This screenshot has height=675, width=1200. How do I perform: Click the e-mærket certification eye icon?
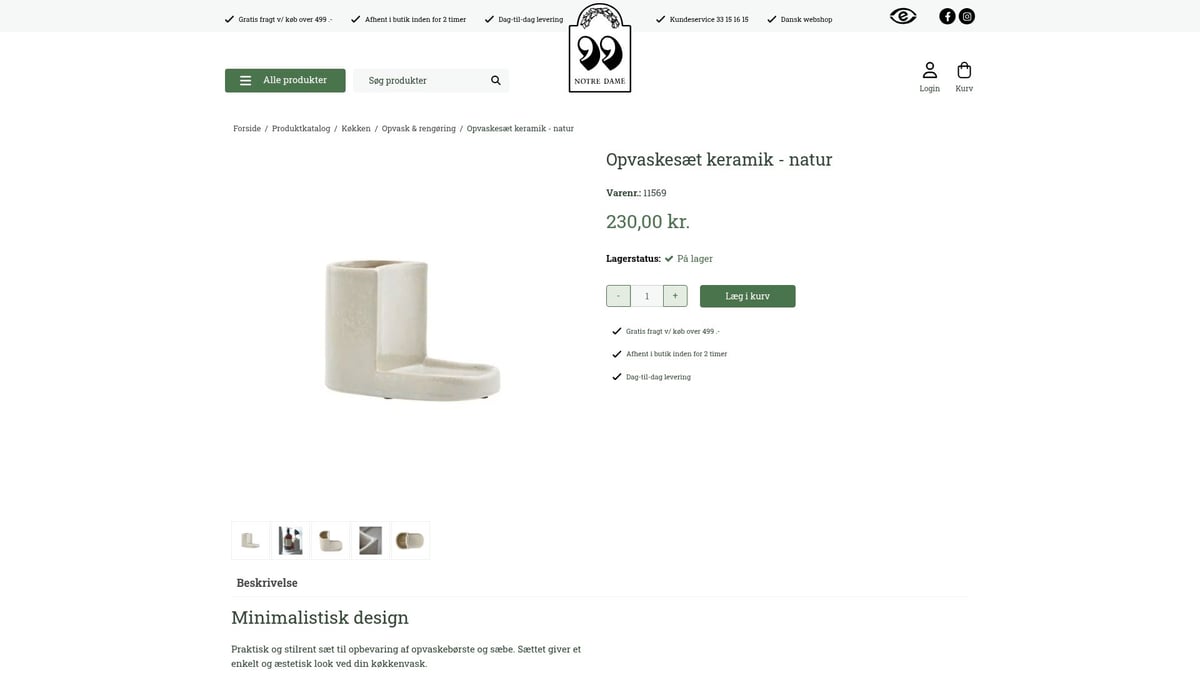click(903, 16)
